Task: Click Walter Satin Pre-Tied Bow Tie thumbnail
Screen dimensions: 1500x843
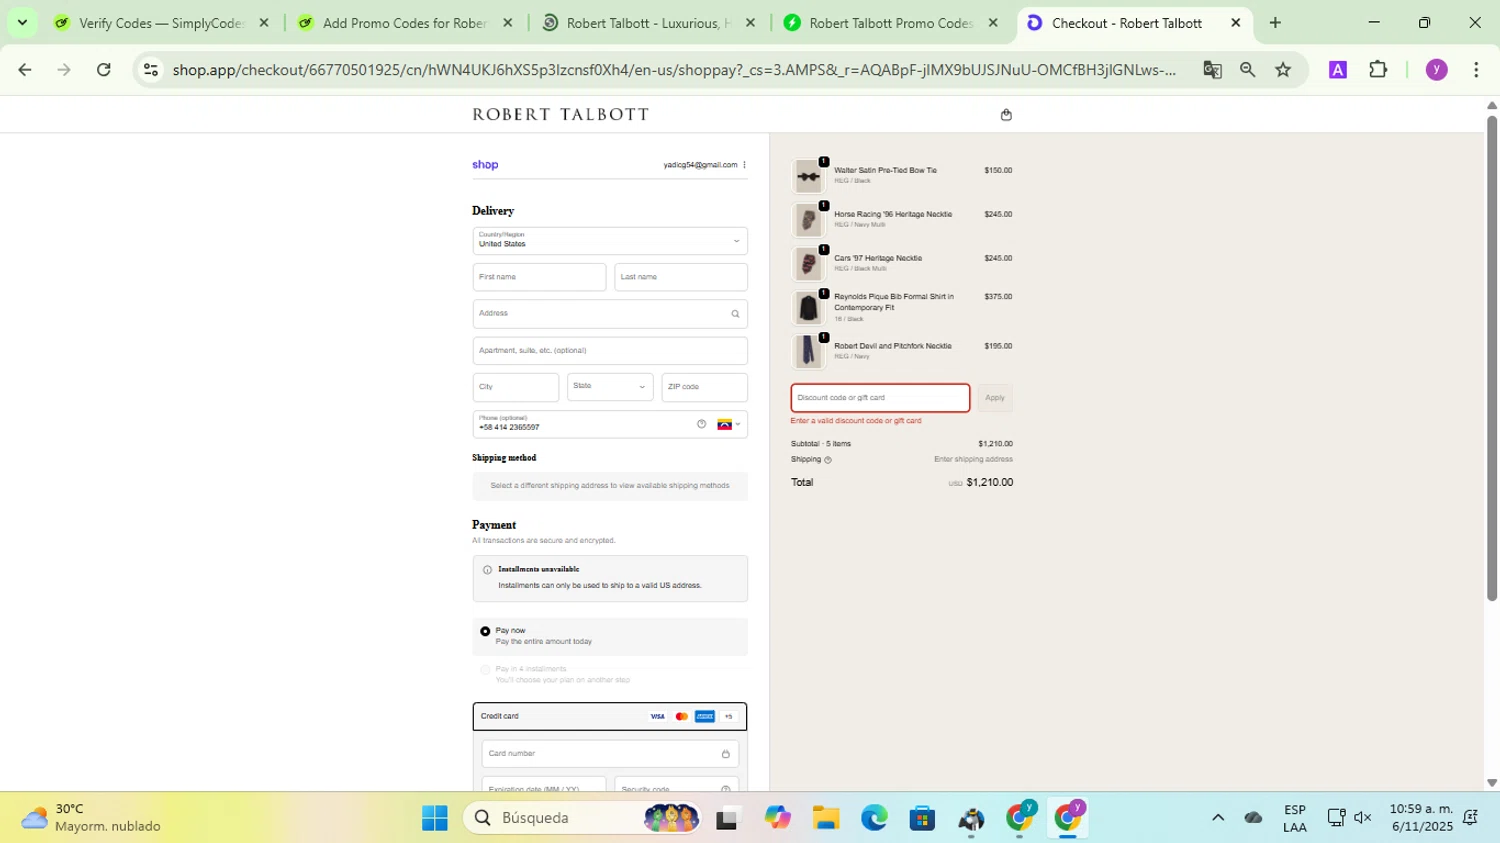Action: pos(808,177)
